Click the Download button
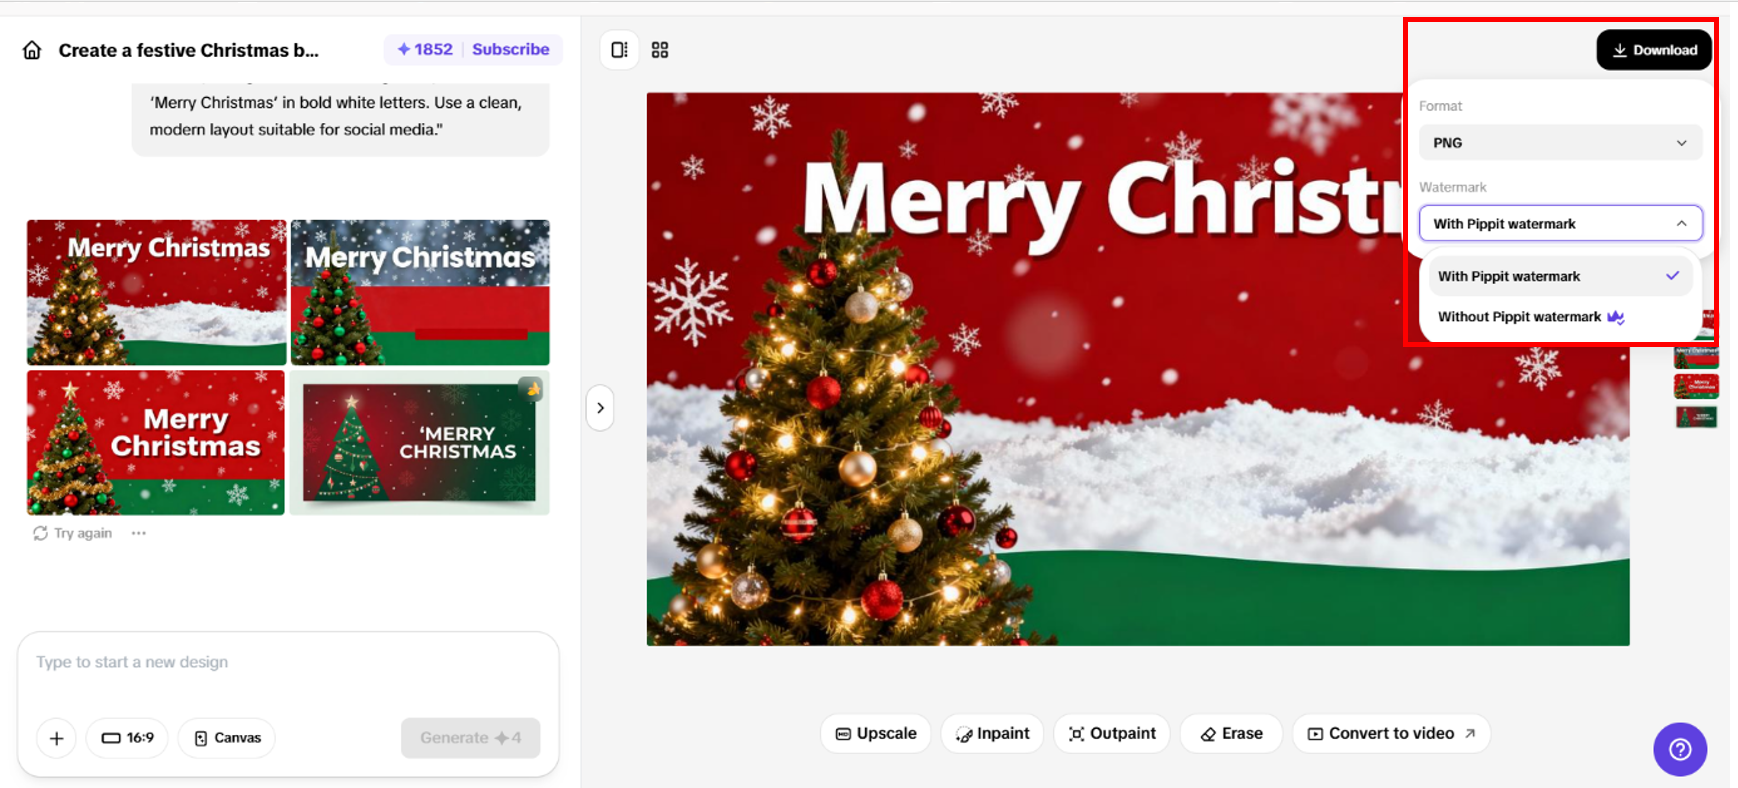This screenshot has width=1738, height=788. click(1653, 50)
